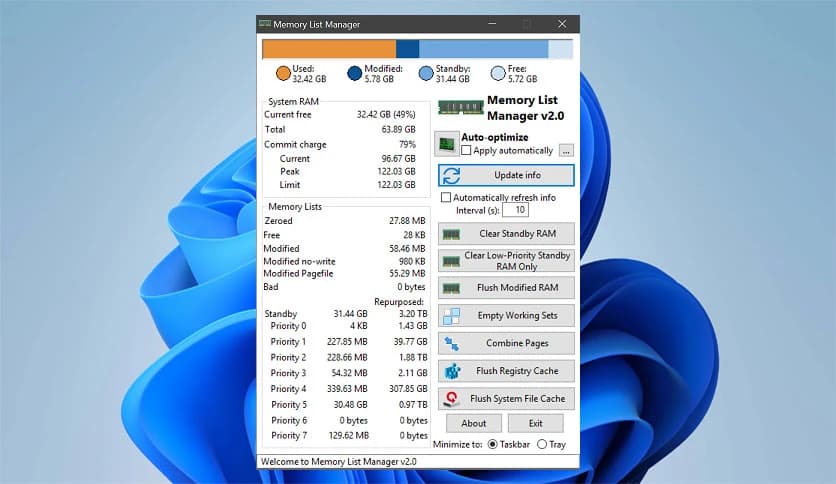Click the orange Used legend circle
This screenshot has width=836, height=484.
(283, 74)
